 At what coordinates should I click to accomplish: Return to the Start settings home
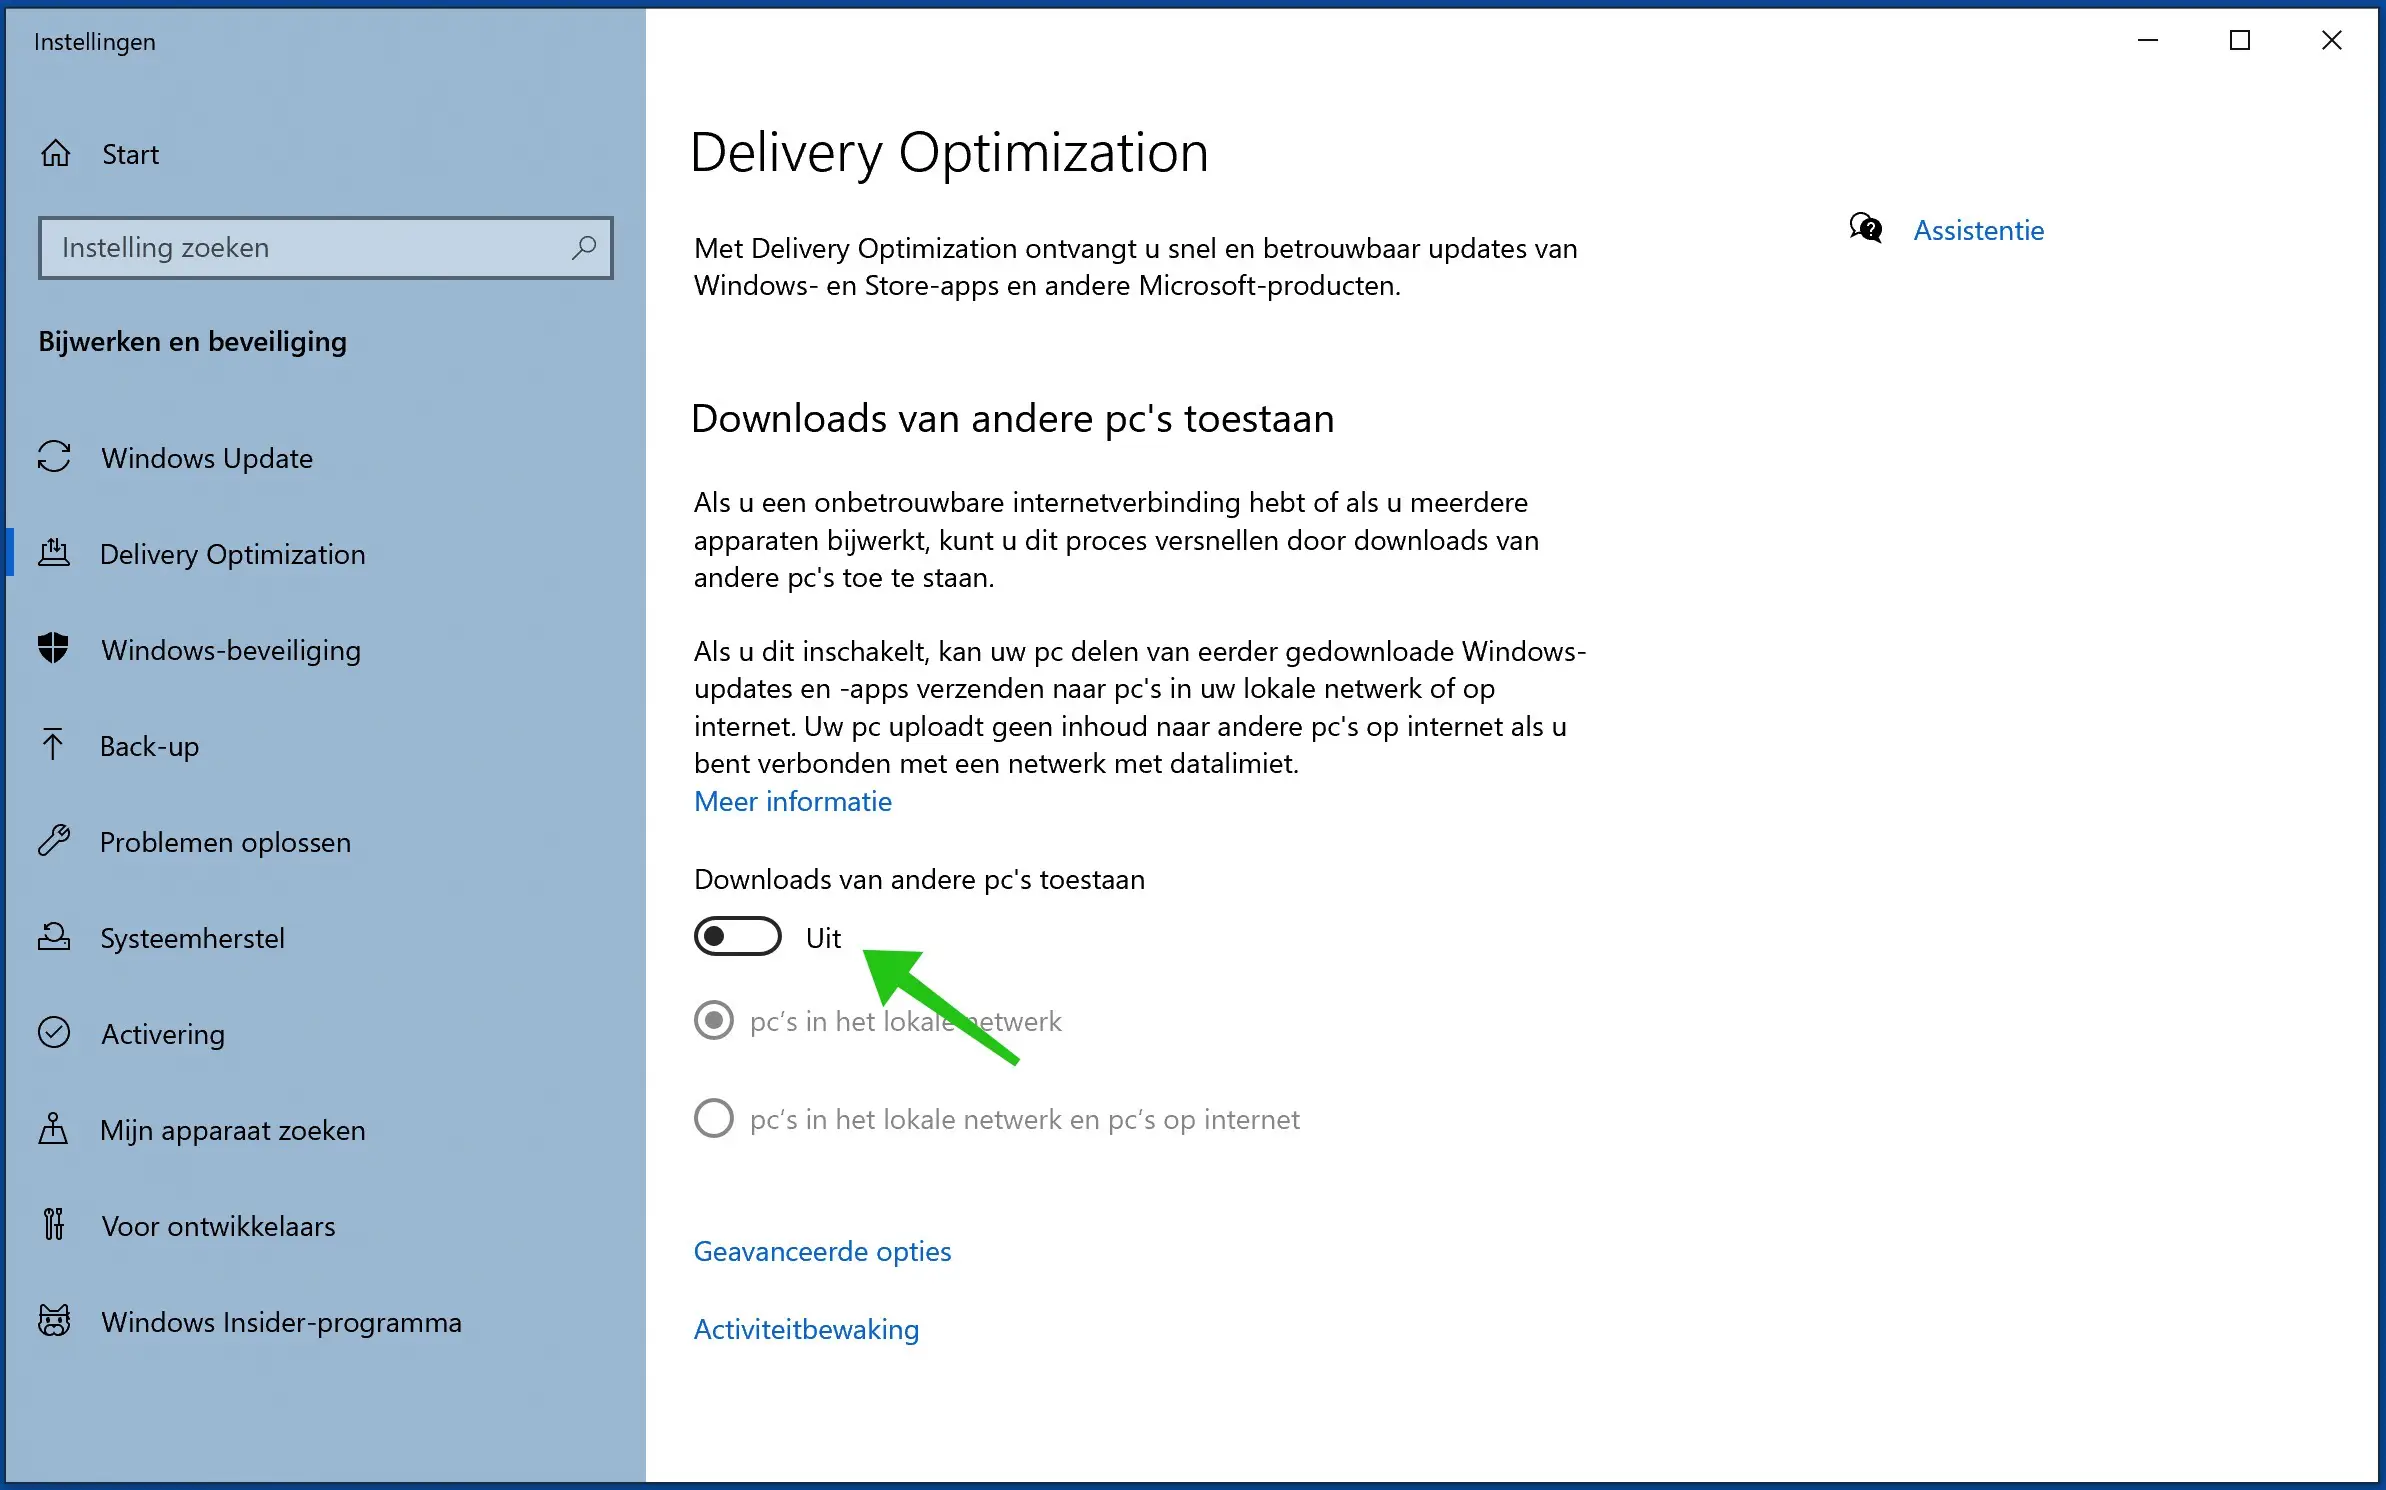click(323, 154)
